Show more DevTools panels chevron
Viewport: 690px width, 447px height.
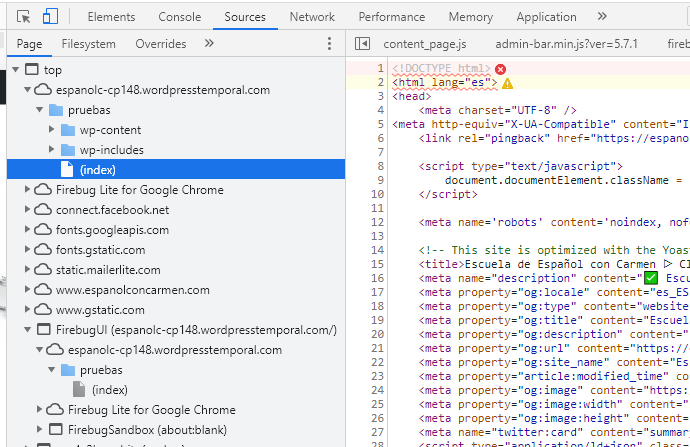[602, 17]
